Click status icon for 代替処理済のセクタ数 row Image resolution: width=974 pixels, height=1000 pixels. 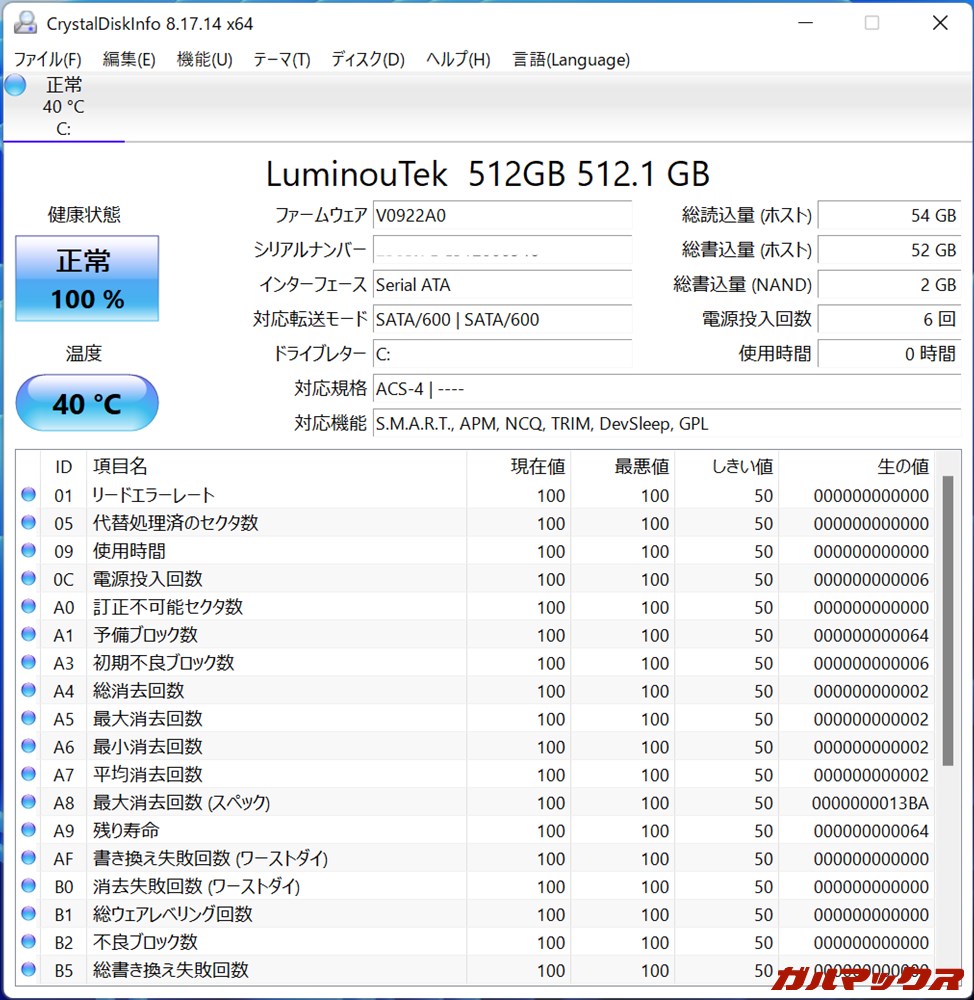[28, 523]
